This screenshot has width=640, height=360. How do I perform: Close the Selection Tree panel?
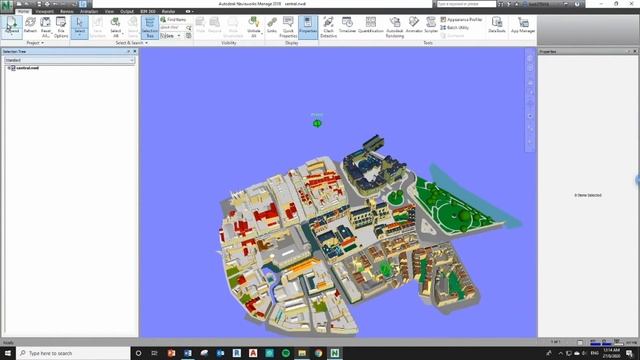coord(135,51)
